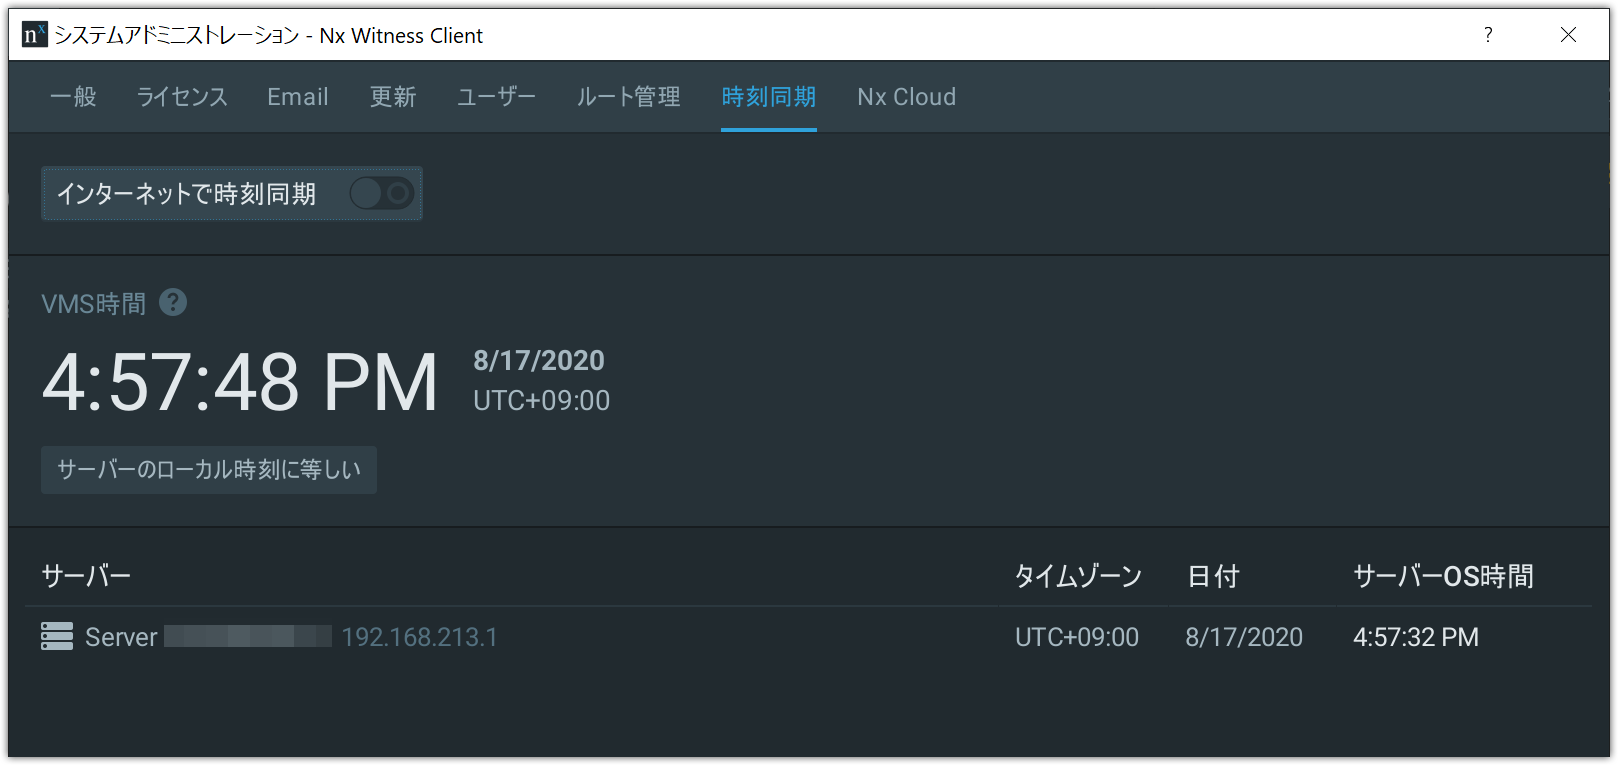Click the VMS時間 help question mark icon
The image size is (1618, 765).
tap(173, 302)
